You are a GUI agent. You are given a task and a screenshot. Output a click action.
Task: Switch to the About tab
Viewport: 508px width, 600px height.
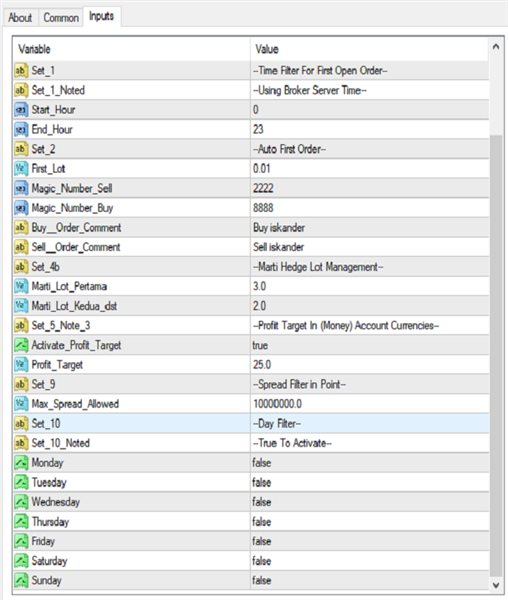pos(20,18)
